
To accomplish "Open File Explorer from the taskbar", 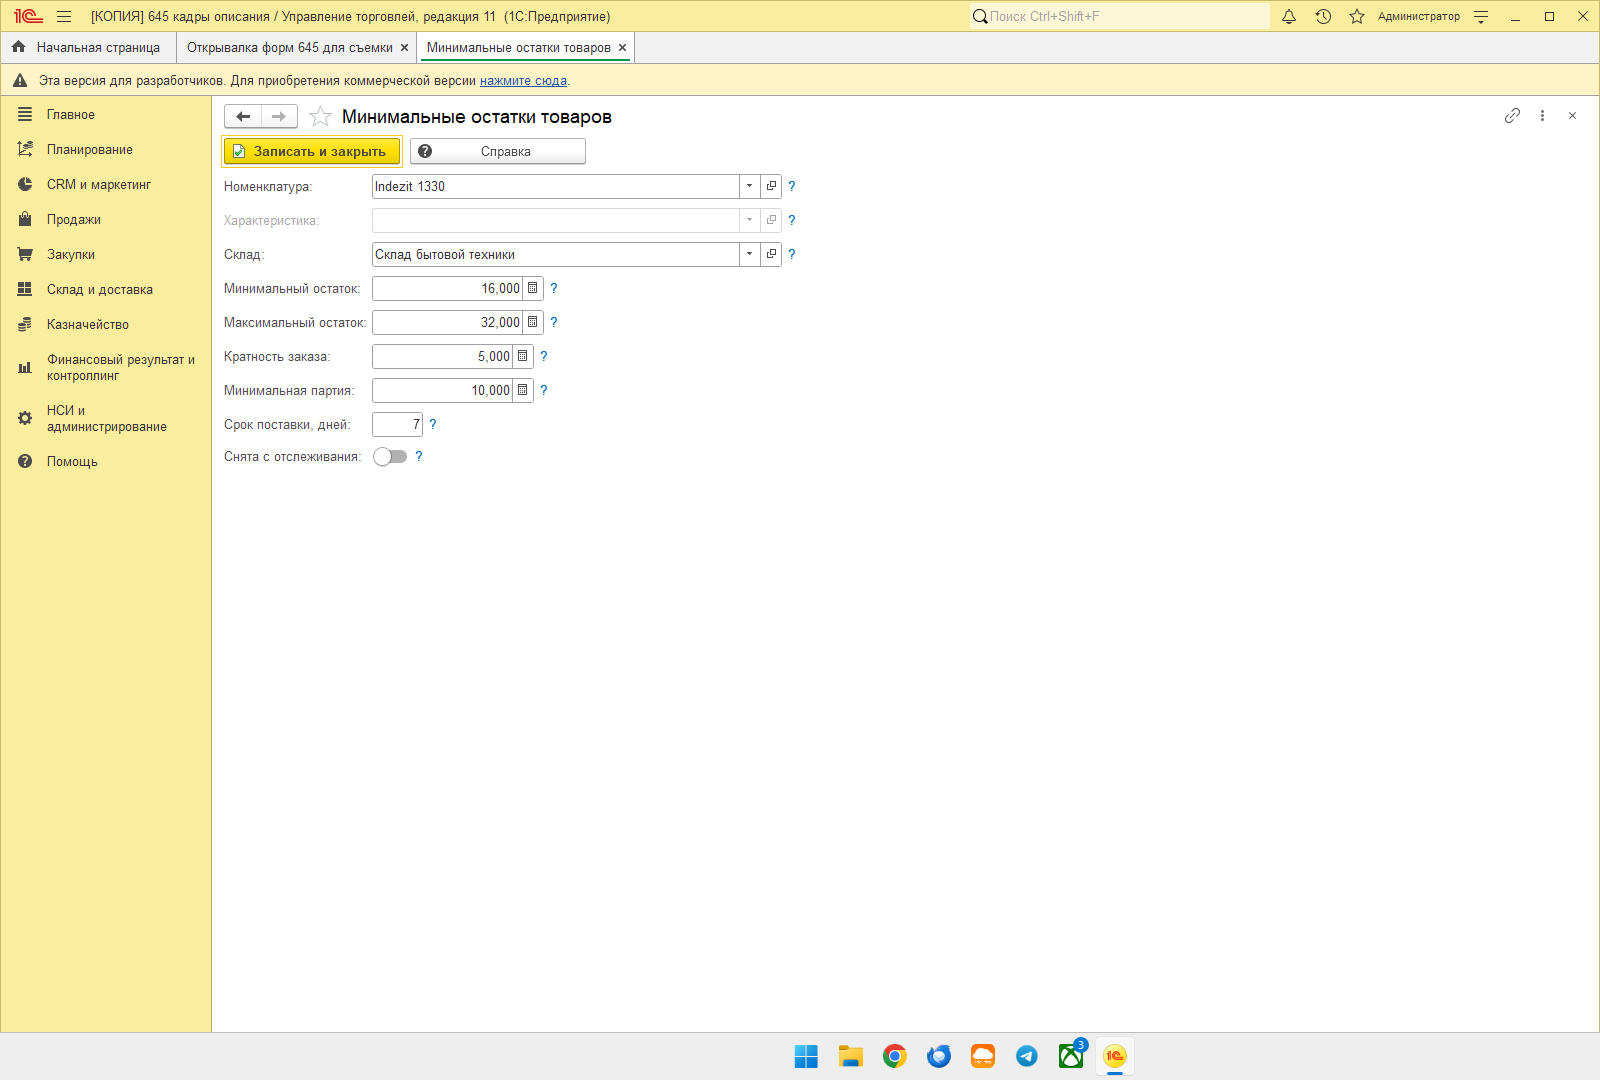I will pyautogui.click(x=851, y=1056).
